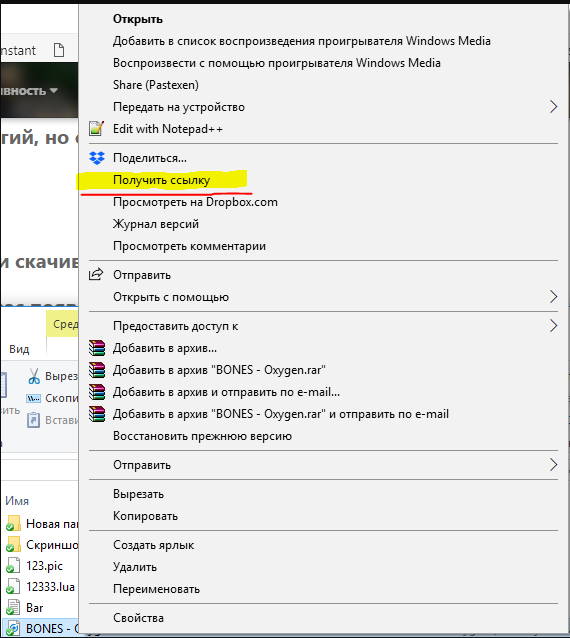570x638 pixels.
Task: Expand the Передать на устройство submenu arrow
Action: click(x=553, y=107)
